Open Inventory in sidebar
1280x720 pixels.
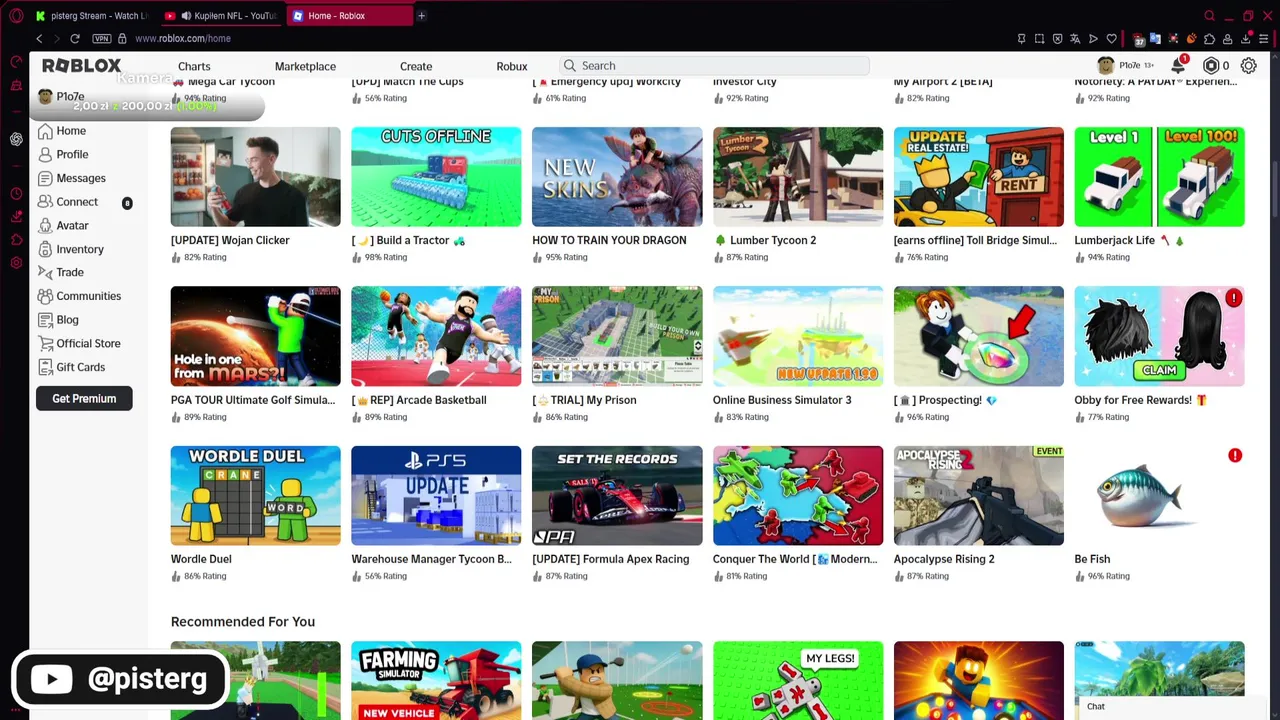pos(70,249)
